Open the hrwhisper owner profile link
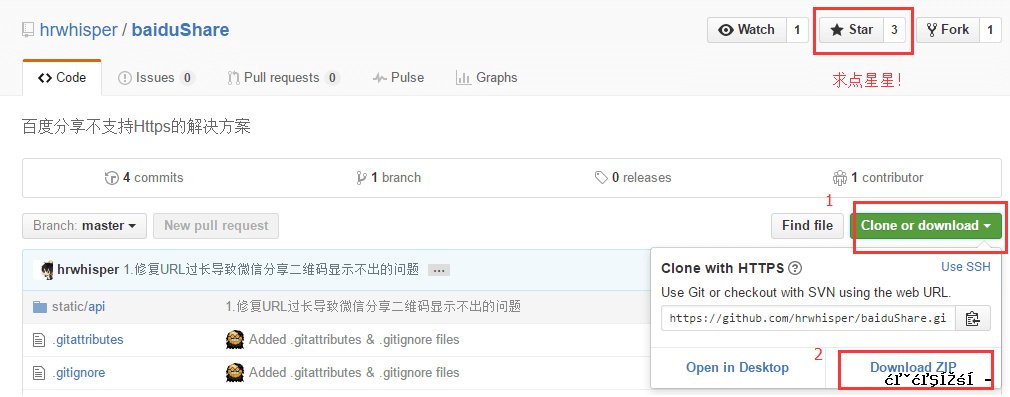Image resolution: width=1010 pixels, height=397 pixels. (x=79, y=30)
